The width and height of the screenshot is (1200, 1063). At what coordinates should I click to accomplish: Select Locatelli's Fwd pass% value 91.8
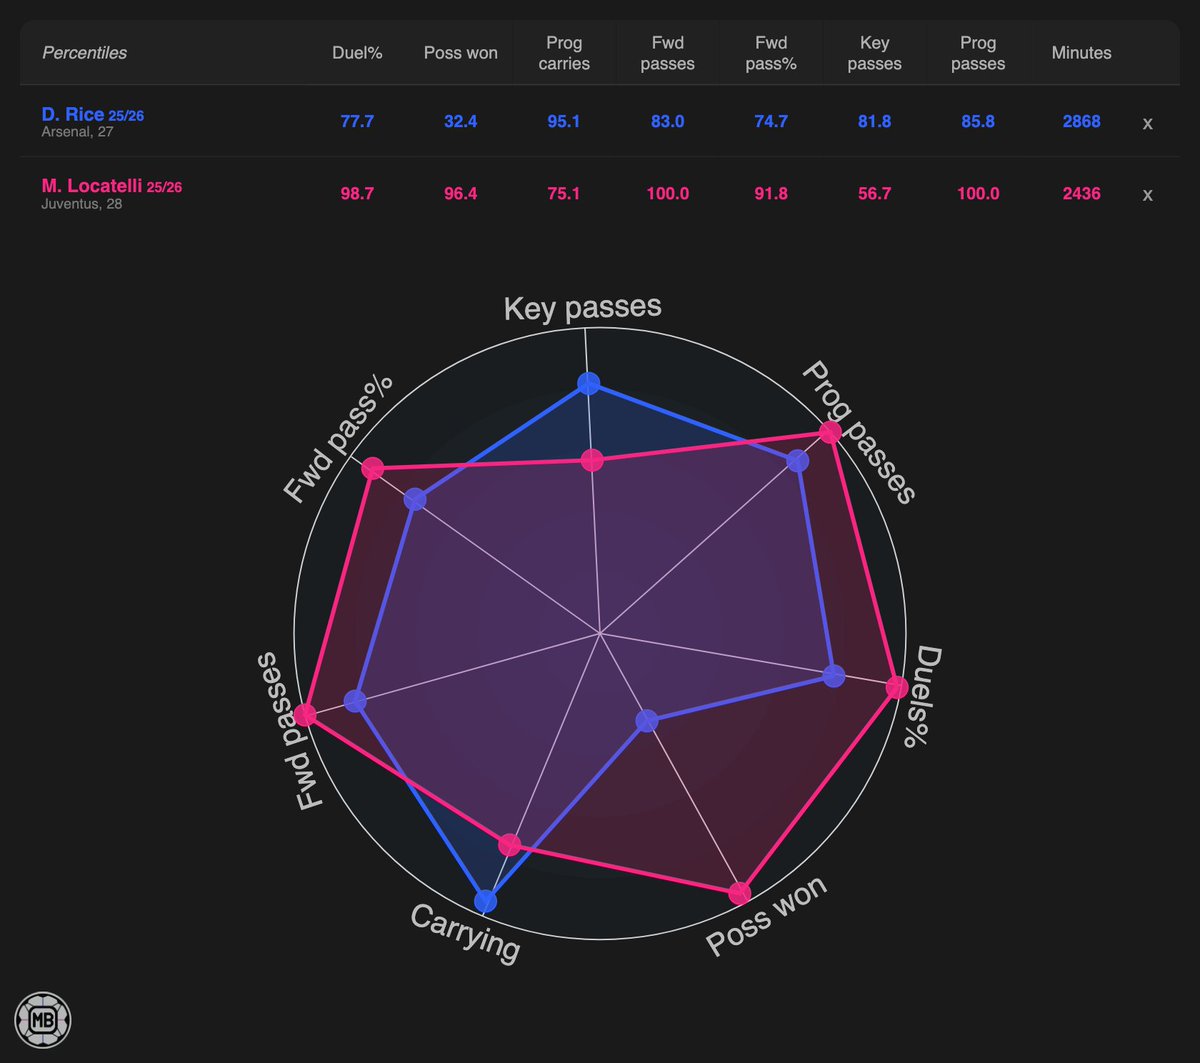pos(771,194)
